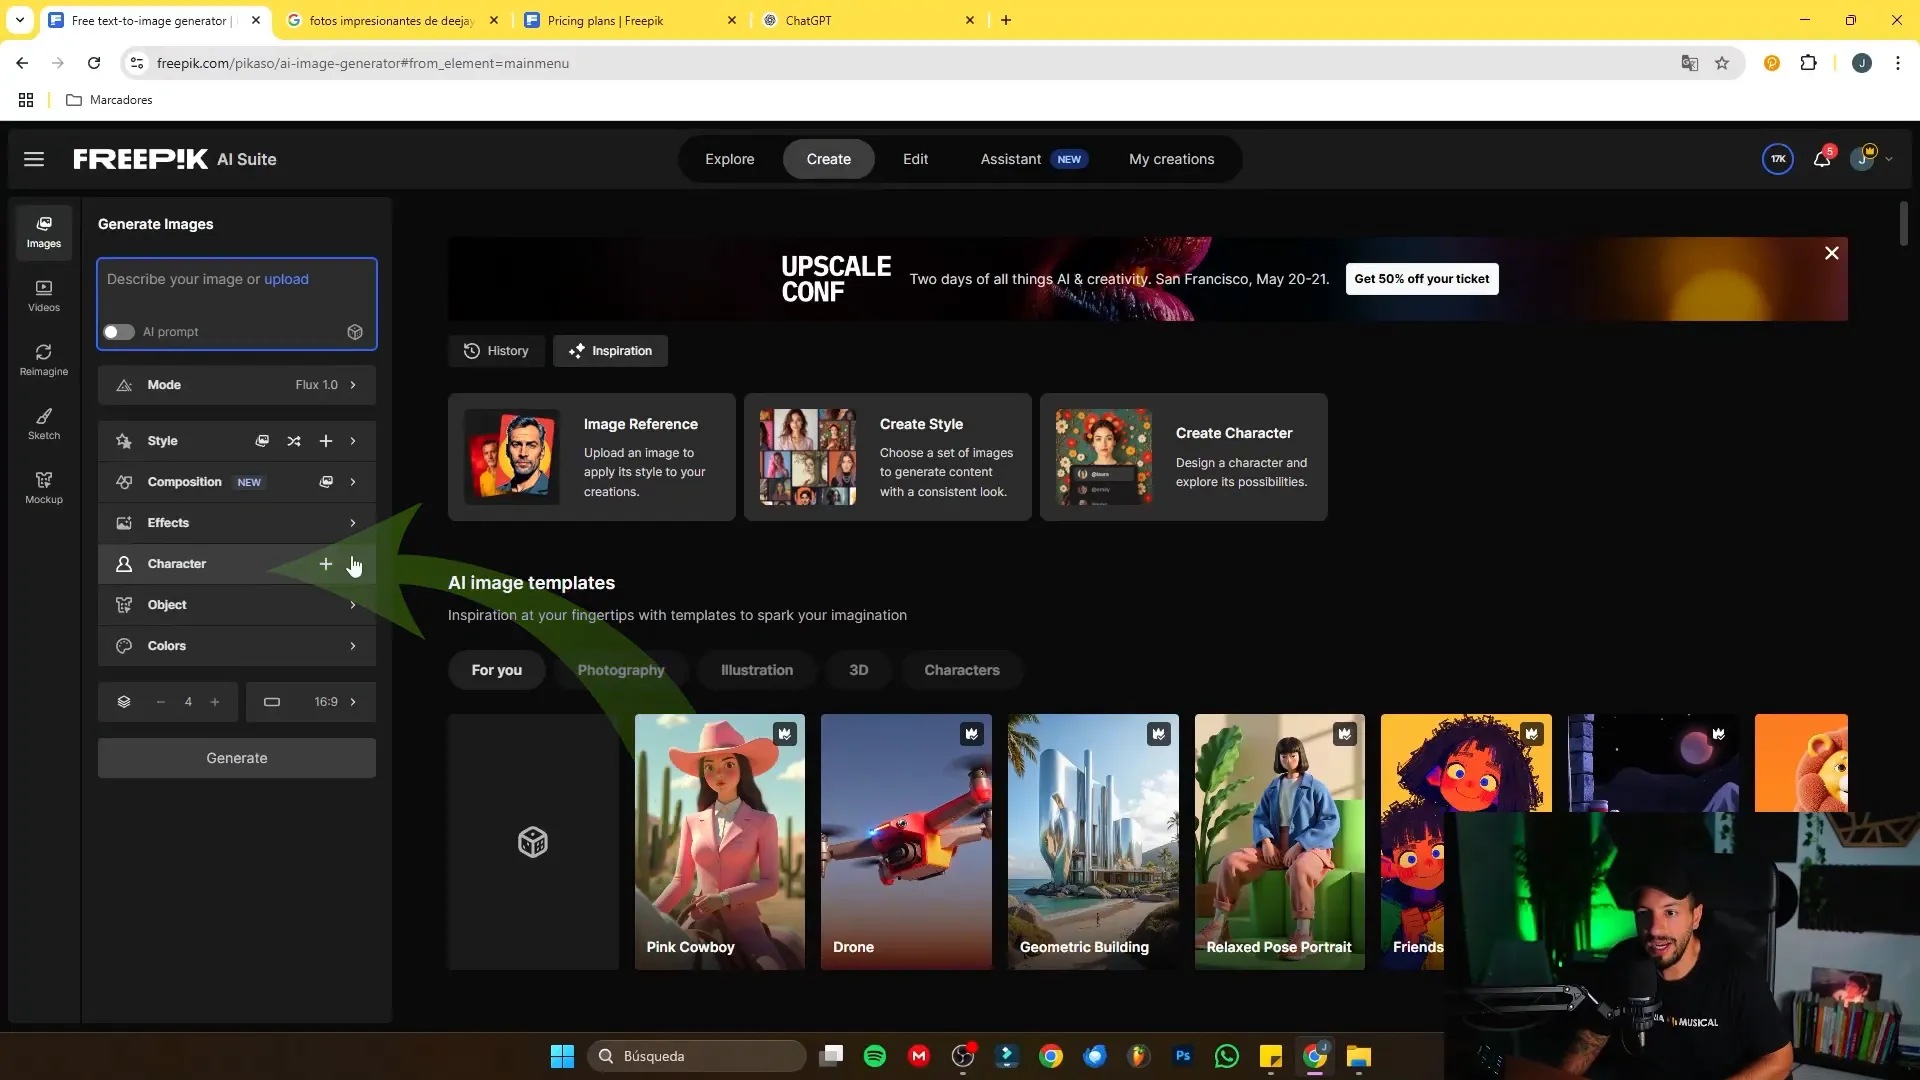Open the Create Character card
Viewport: 1920px width, 1080px height.
click(x=1184, y=457)
